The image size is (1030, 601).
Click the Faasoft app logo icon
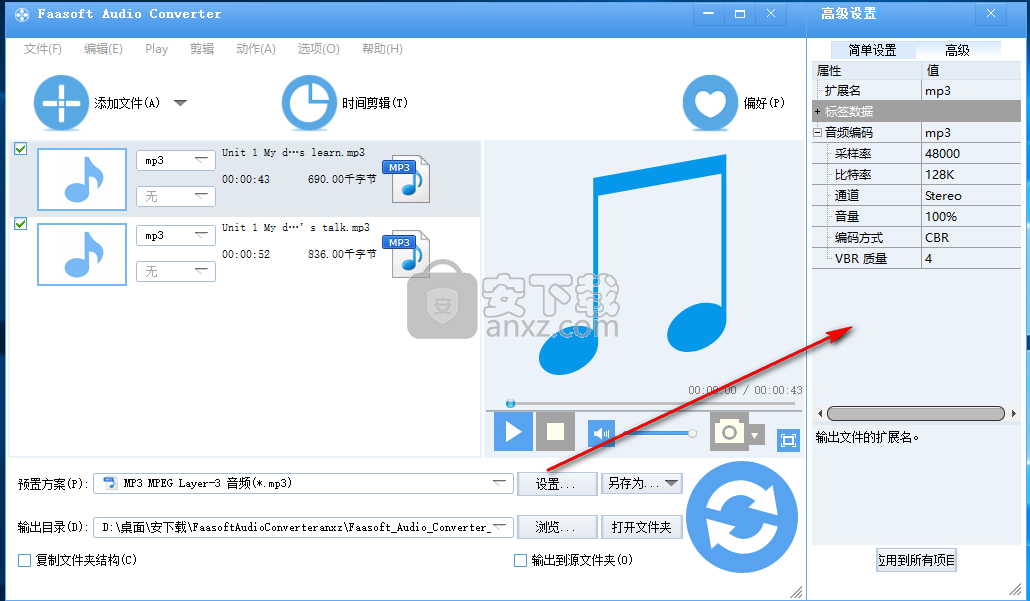click(22, 14)
